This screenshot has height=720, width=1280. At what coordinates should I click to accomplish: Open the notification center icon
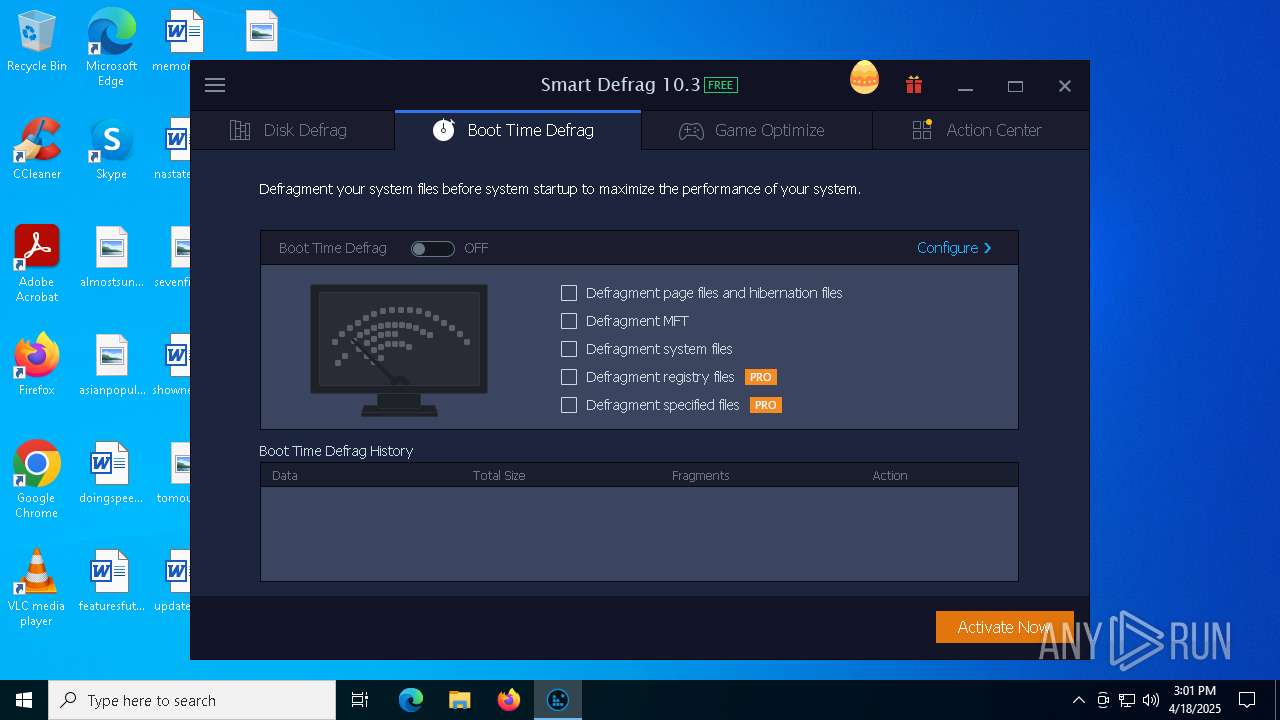click(x=1247, y=700)
